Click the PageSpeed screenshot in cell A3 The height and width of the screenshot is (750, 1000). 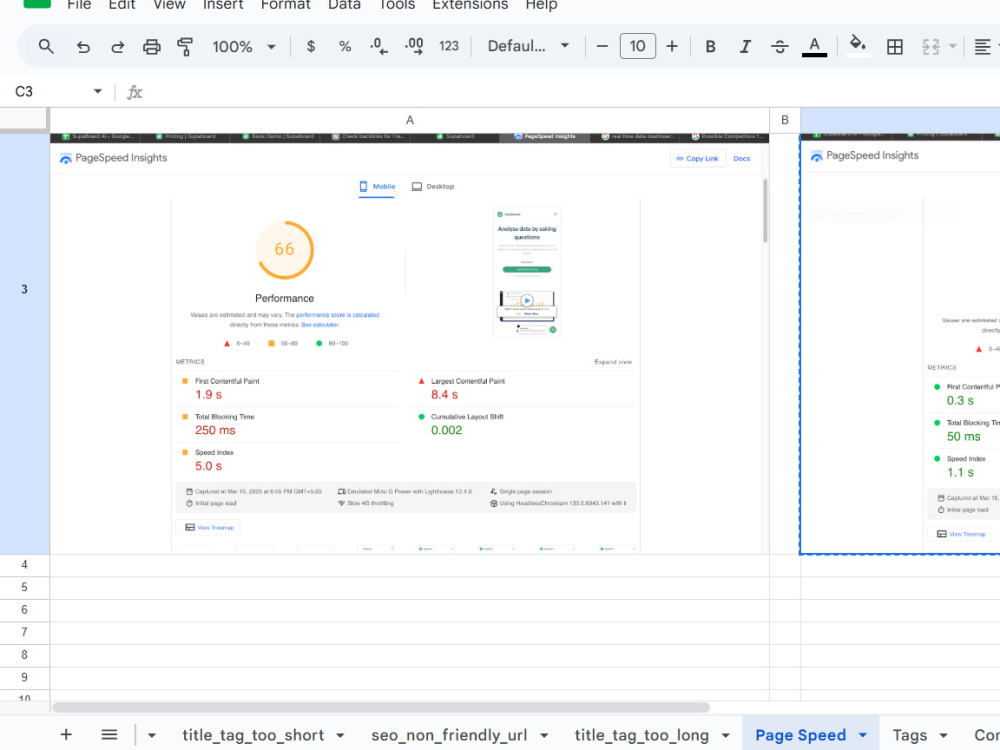pos(409,344)
